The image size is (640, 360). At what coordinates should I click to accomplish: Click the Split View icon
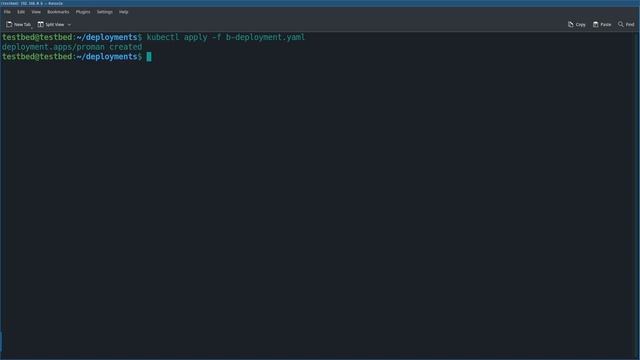pos(40,24)
